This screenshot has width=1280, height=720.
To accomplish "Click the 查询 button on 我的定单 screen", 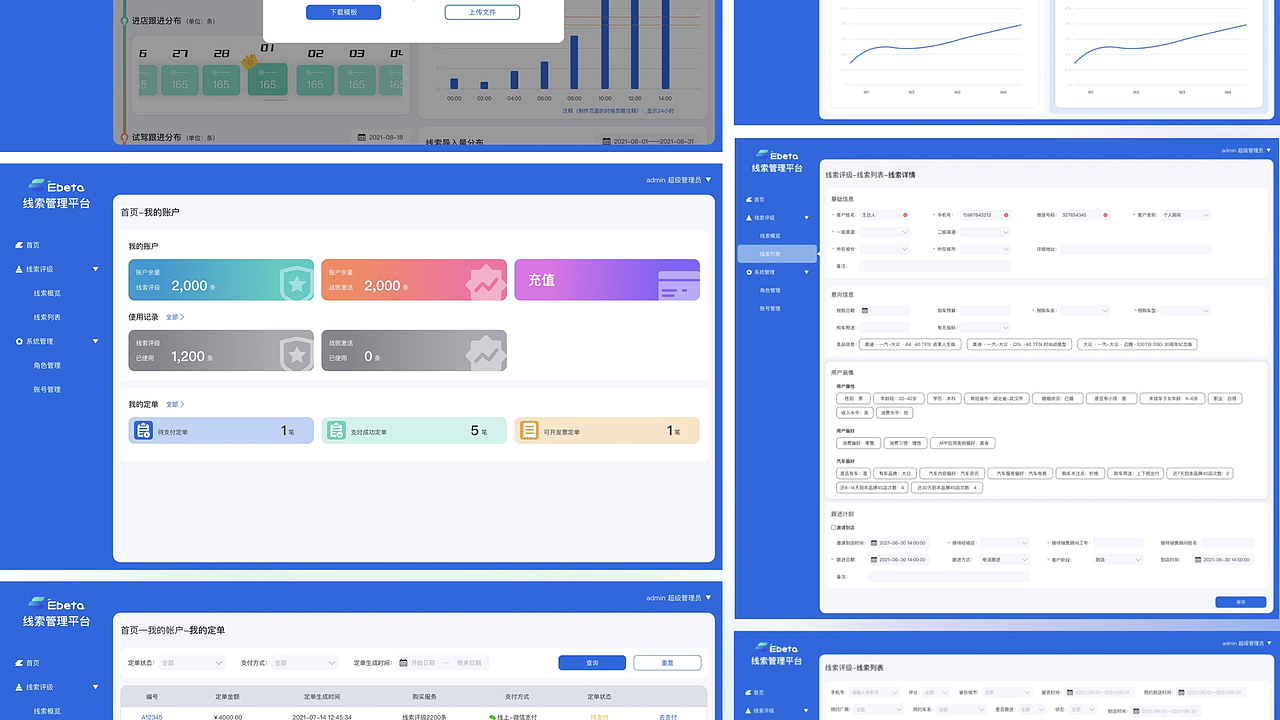I will click(x=592, y=663).
